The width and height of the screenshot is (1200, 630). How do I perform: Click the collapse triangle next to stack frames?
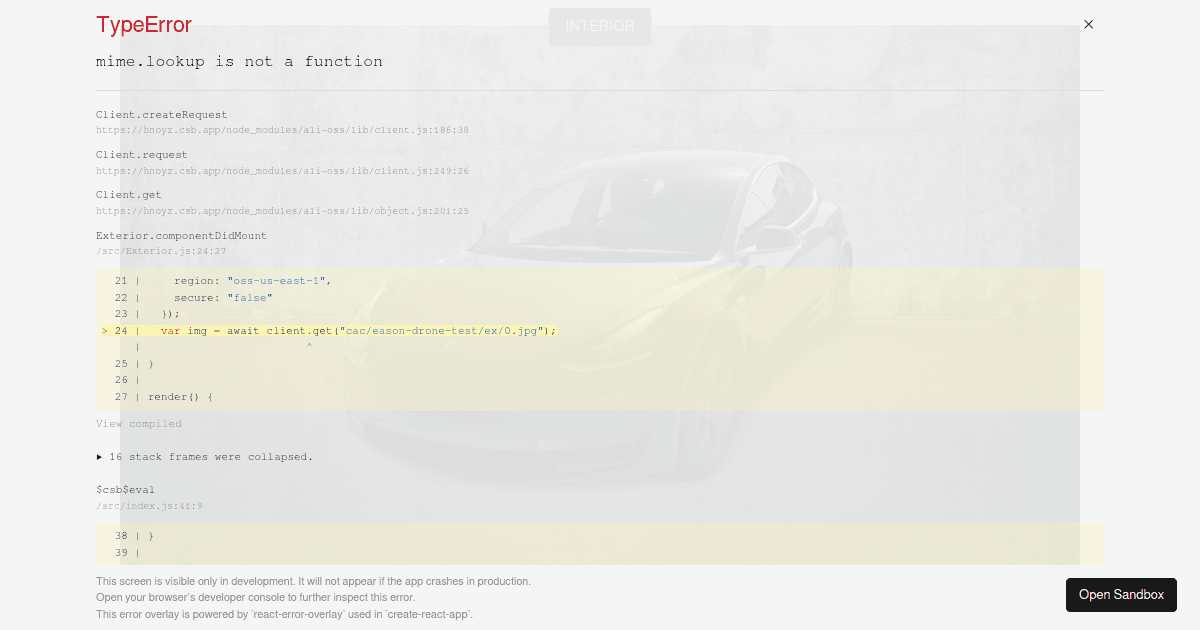(99, 456)
